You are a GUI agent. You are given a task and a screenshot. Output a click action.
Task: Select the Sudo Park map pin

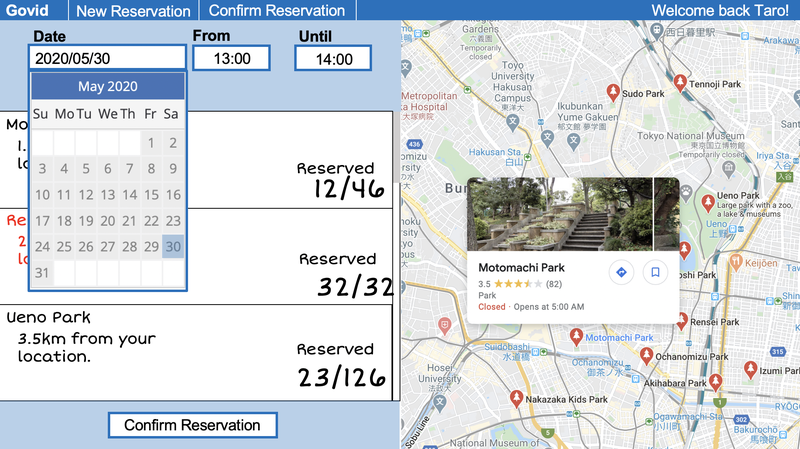tap(614, 92)
